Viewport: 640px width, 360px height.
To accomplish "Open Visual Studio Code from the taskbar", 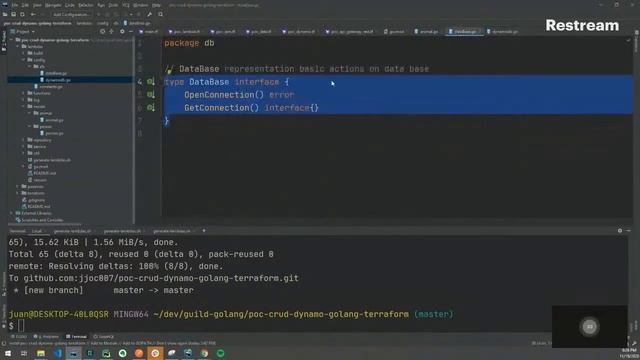I will coord(57,353).
